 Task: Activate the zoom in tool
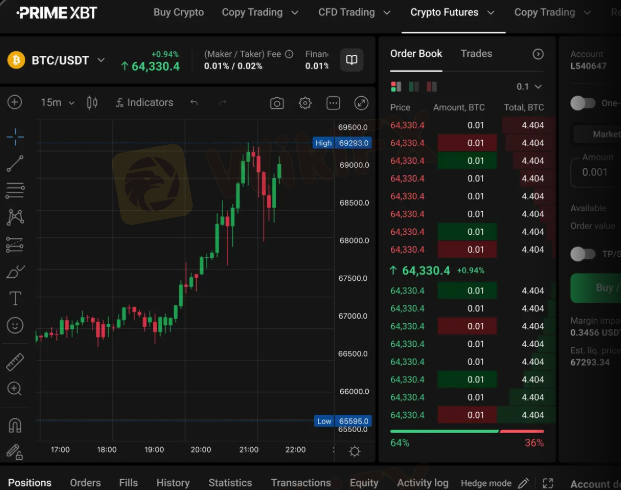(x=15, y=389)
